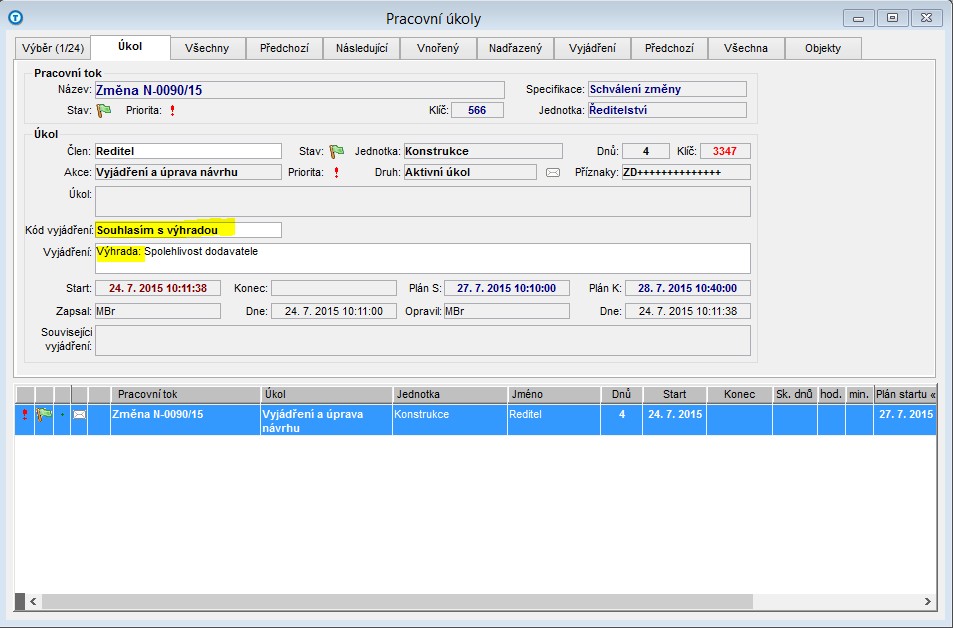Click the Zapsal field showing MBr

158,311
